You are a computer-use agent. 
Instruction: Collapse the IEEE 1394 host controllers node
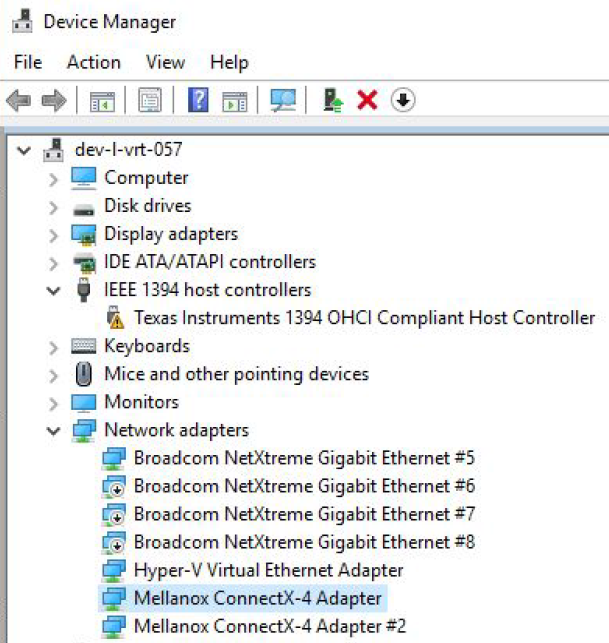[53, 290]
